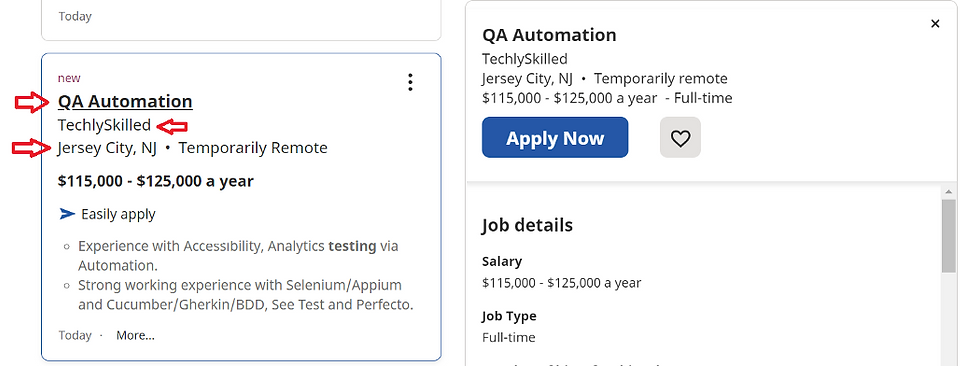Click the Full-time value under Job Type
Viewport: 980px width, 366px height.
pyautogui.click(x=509, y=337)
